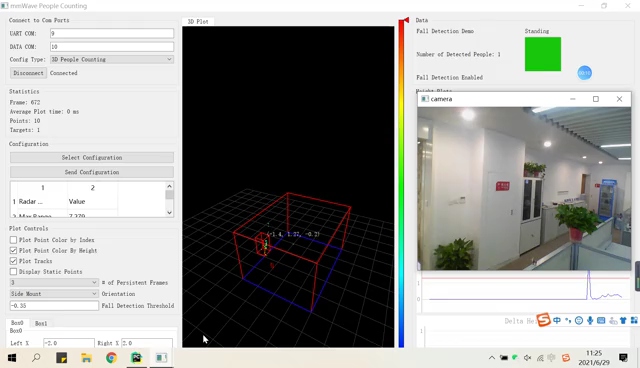This screenshot has height=368, width=640.
Task: Click the Disconnect button
Action: click(28, 73)
